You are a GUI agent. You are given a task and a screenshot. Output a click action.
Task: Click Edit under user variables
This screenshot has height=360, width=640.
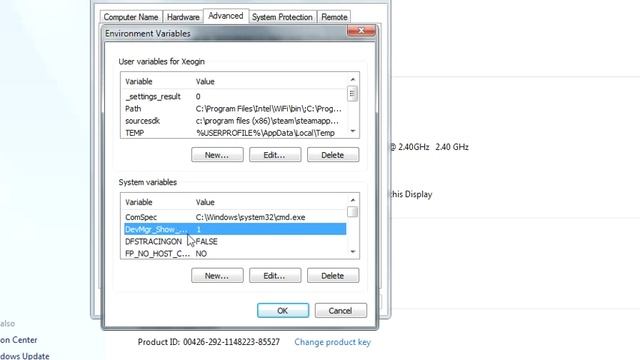coord(275,155)
